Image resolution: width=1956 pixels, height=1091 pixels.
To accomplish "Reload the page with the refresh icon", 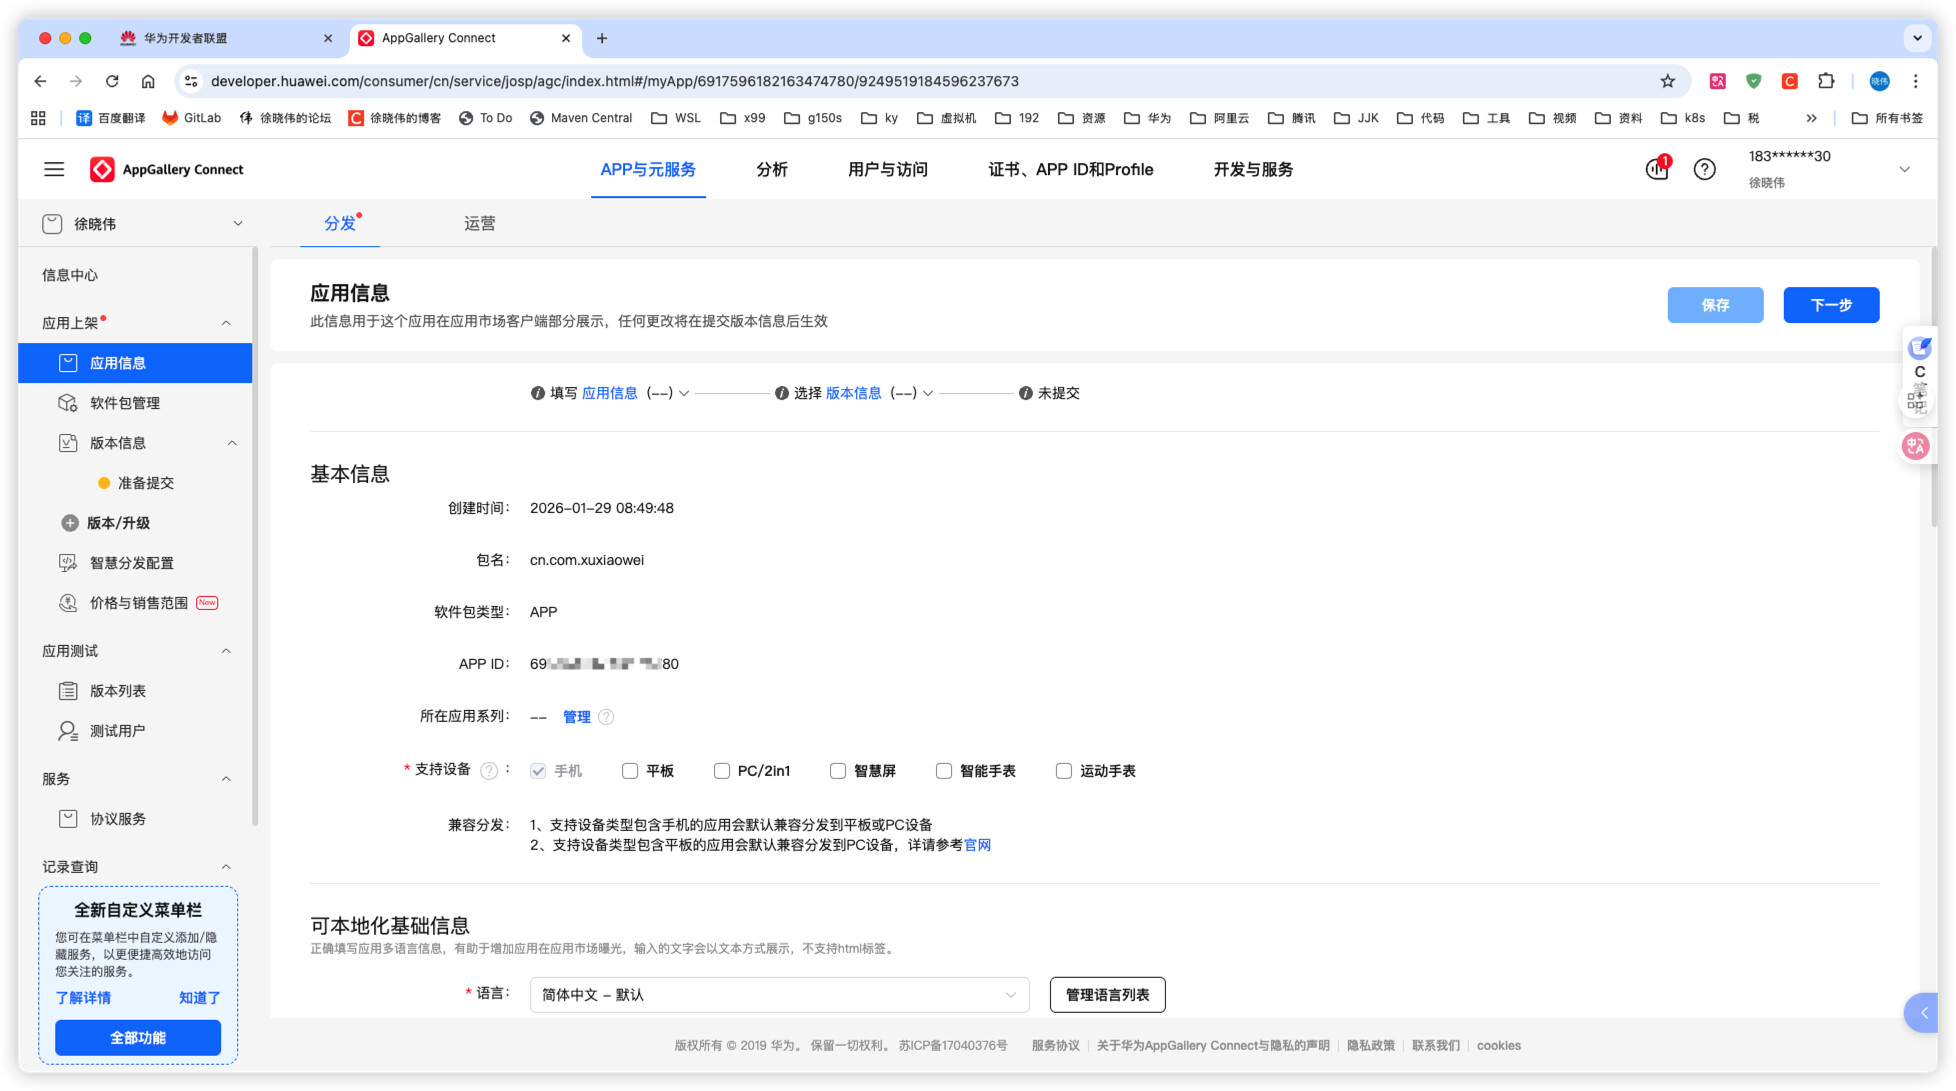I will pos(112,81).
